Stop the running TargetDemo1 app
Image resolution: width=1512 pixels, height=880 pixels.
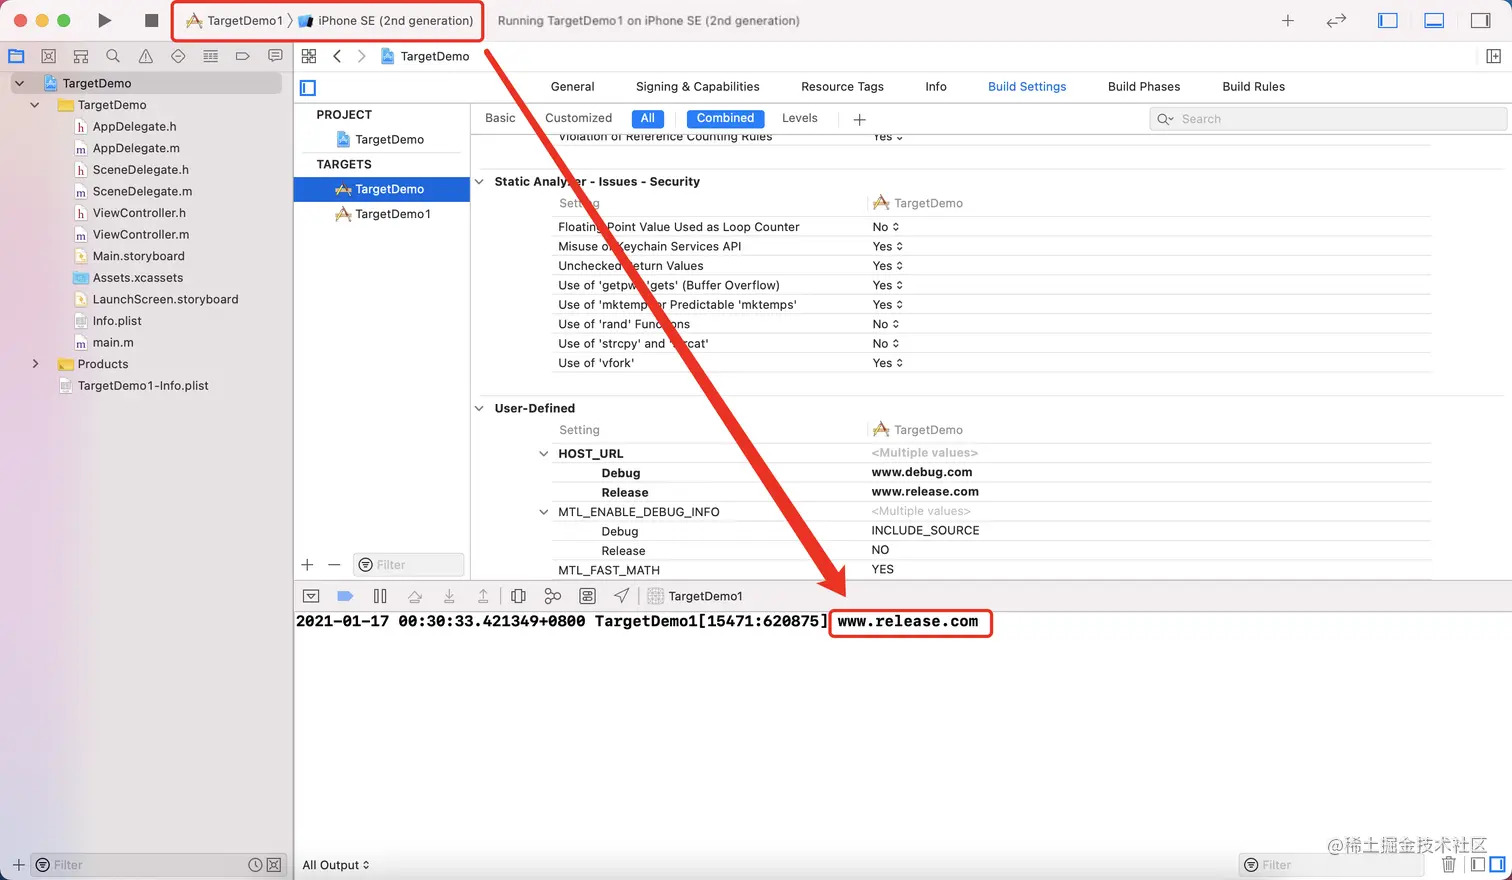[151, 20]
